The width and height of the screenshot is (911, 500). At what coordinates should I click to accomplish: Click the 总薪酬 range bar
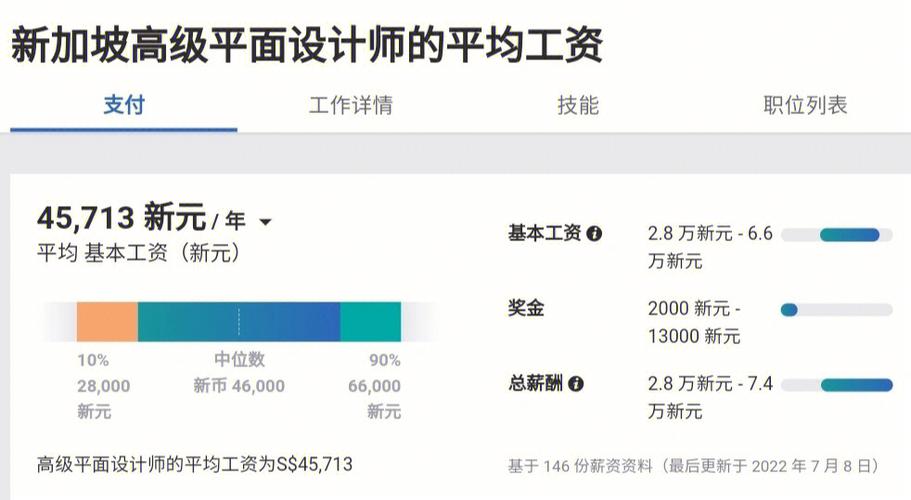(x=837, y=385)
